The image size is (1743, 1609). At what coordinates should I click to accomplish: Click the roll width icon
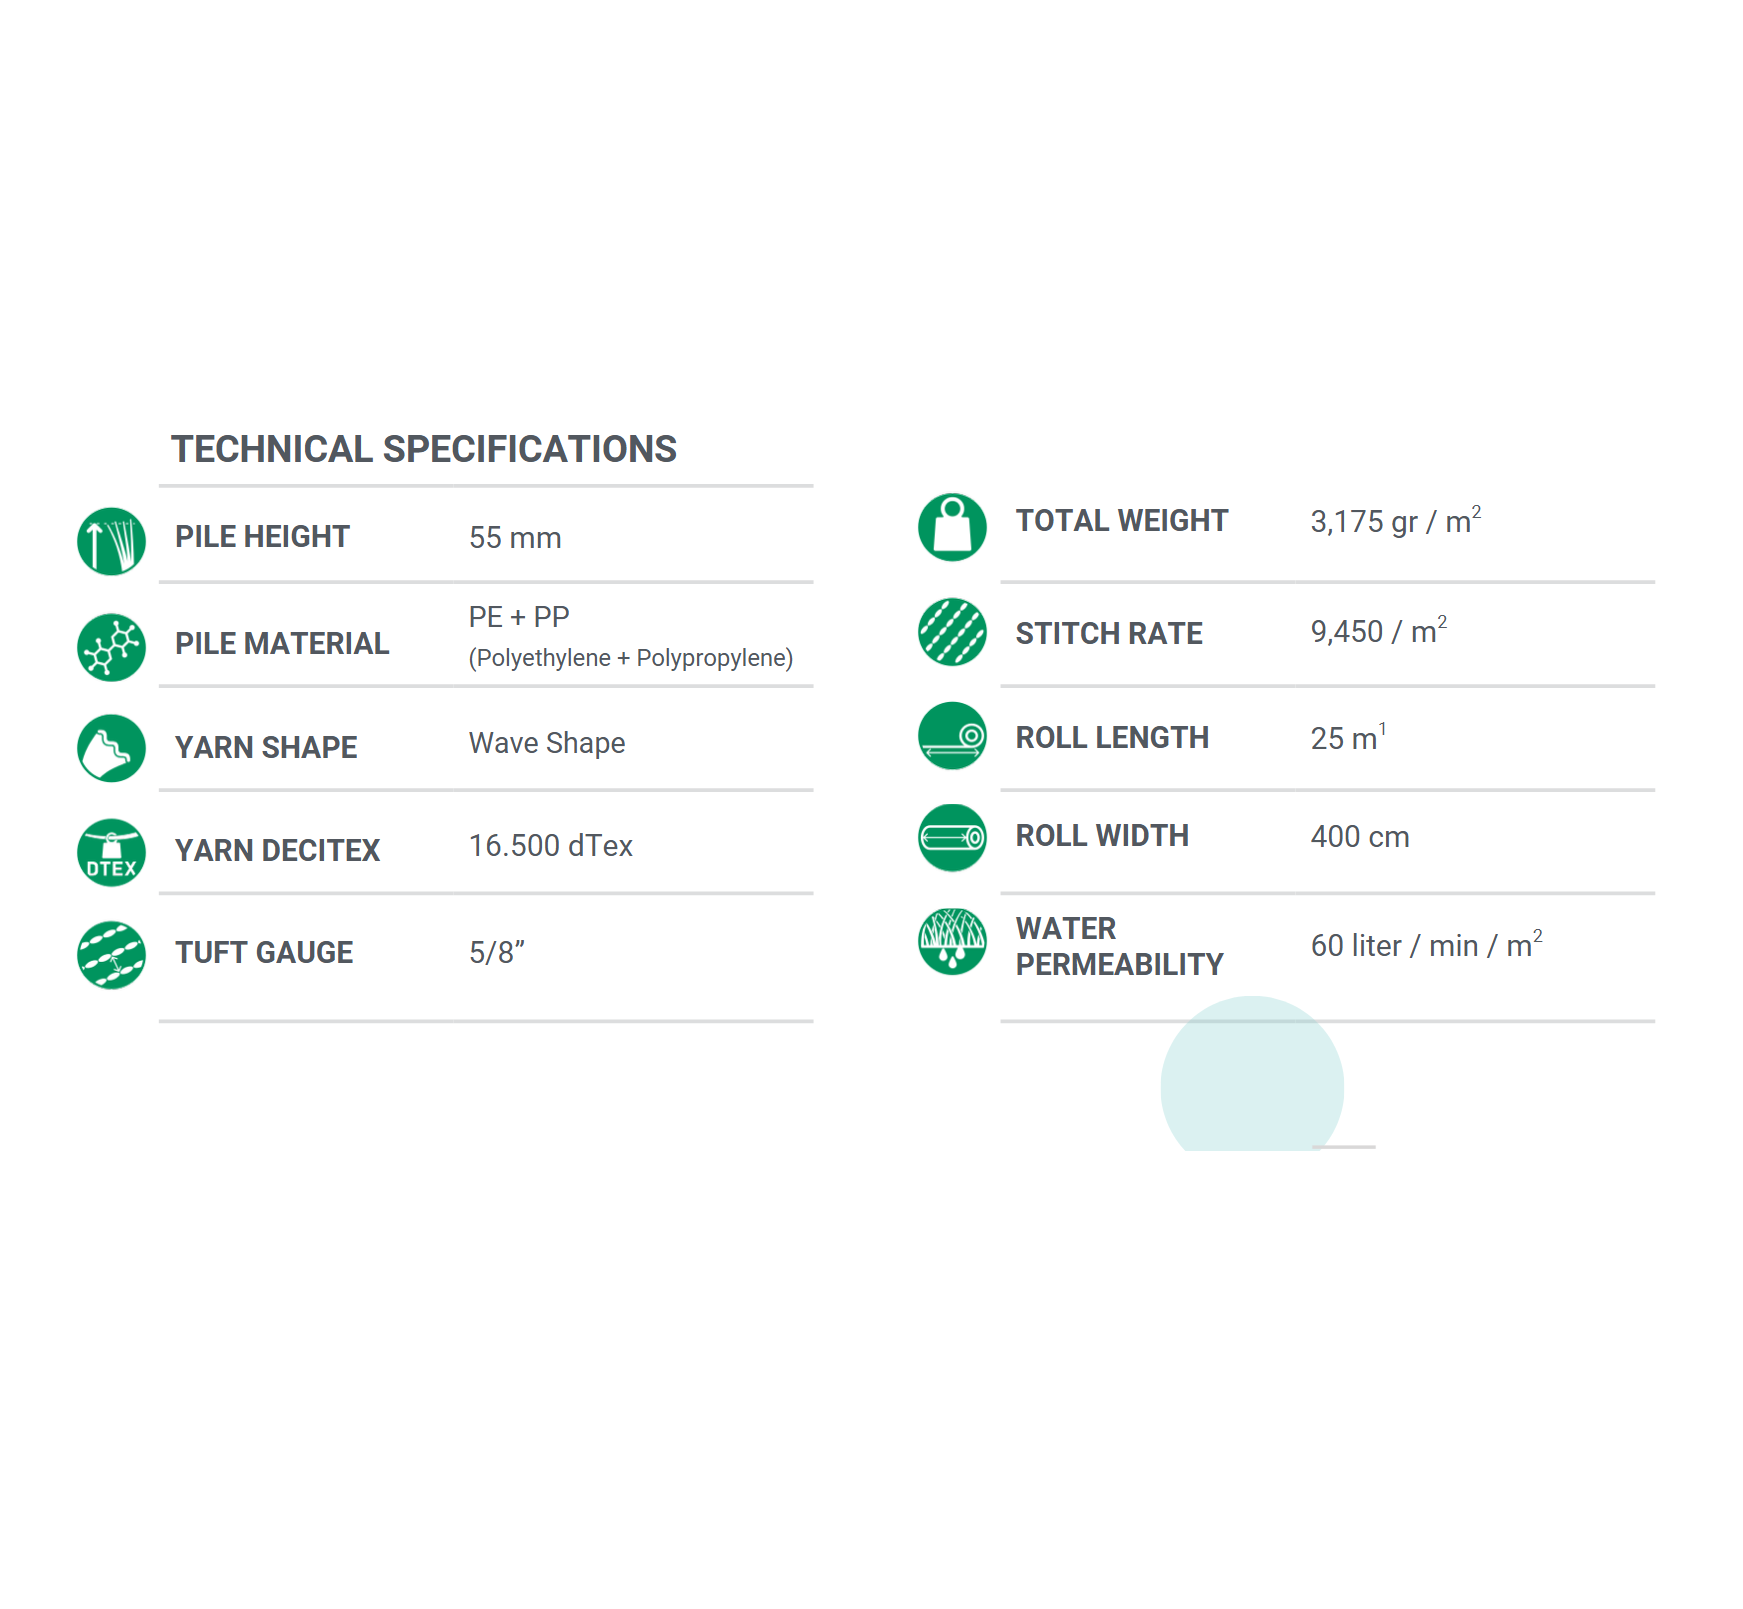[x=952, y=838]
